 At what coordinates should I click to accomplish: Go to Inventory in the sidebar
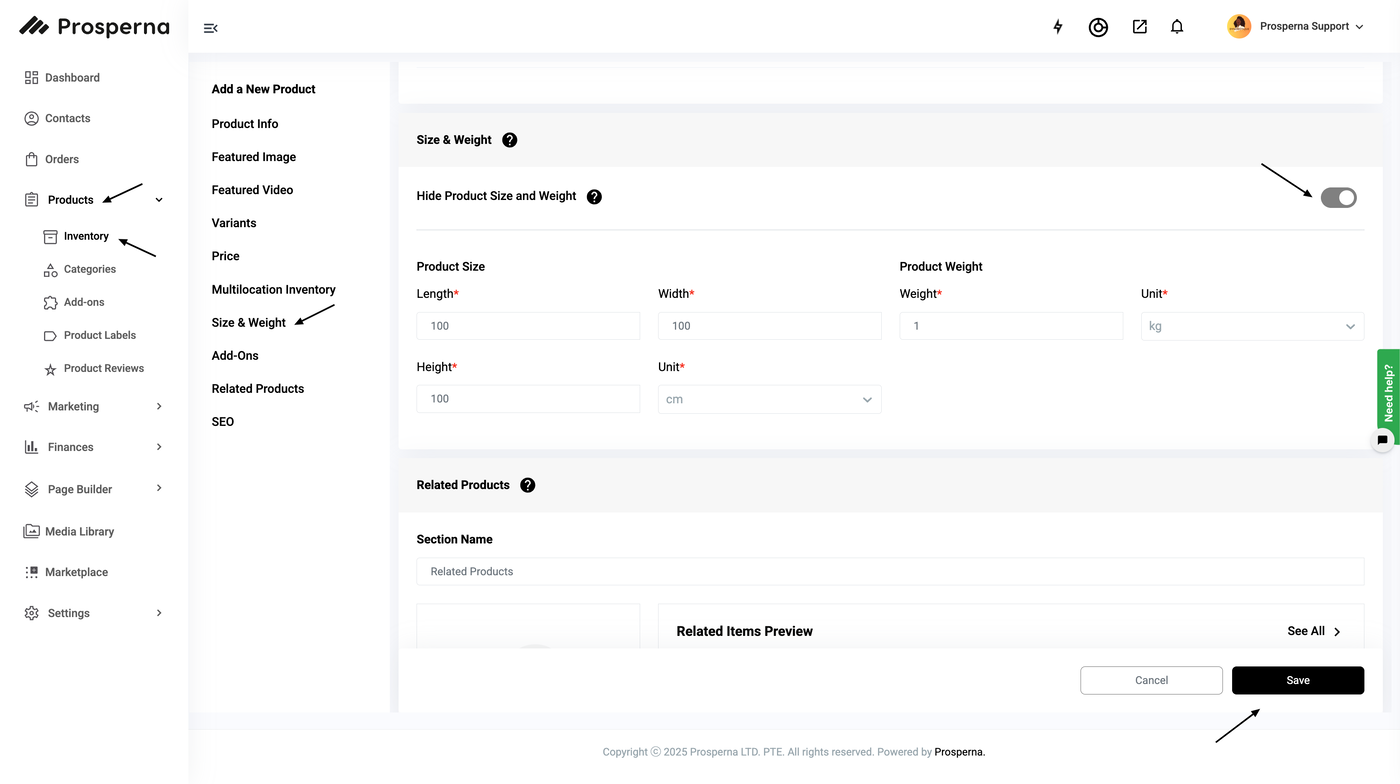(86, 236)
